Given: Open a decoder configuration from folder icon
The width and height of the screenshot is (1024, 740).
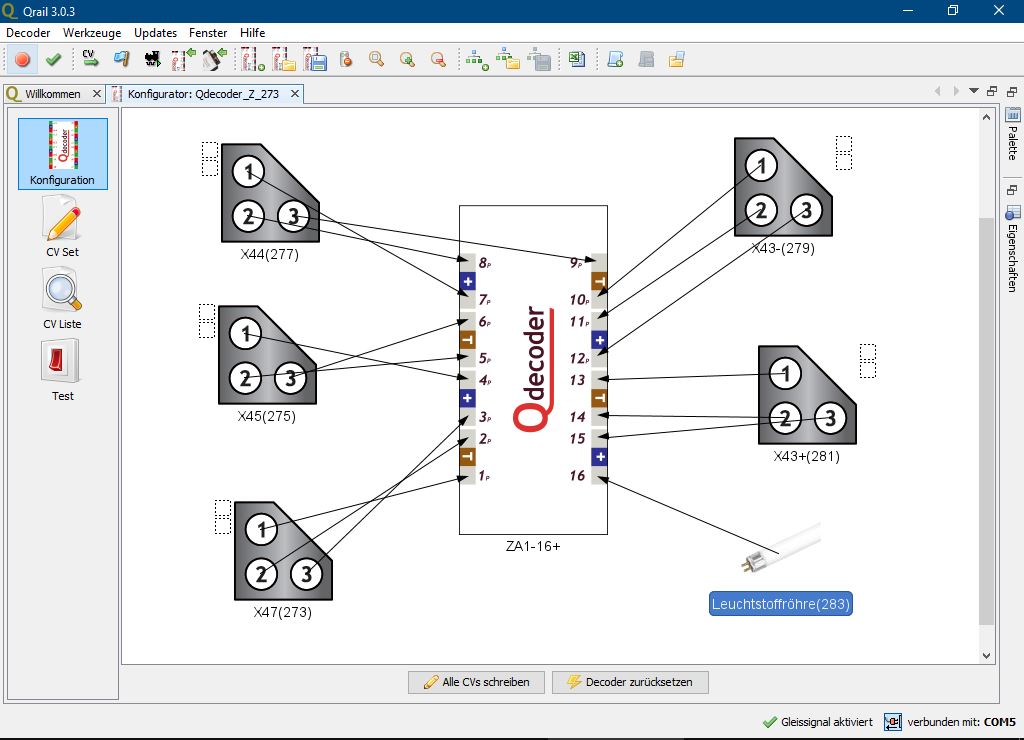Looking at the screenshot, I should click(284, 59).
